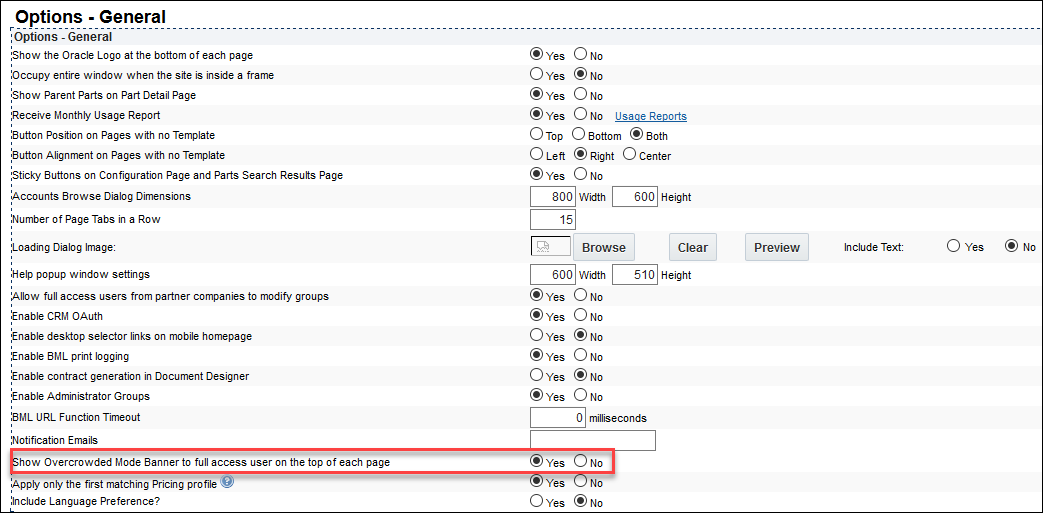Select No for first matching Pricing profile
The height and width of the screenshot is (513, 1043).
[581, 480]
